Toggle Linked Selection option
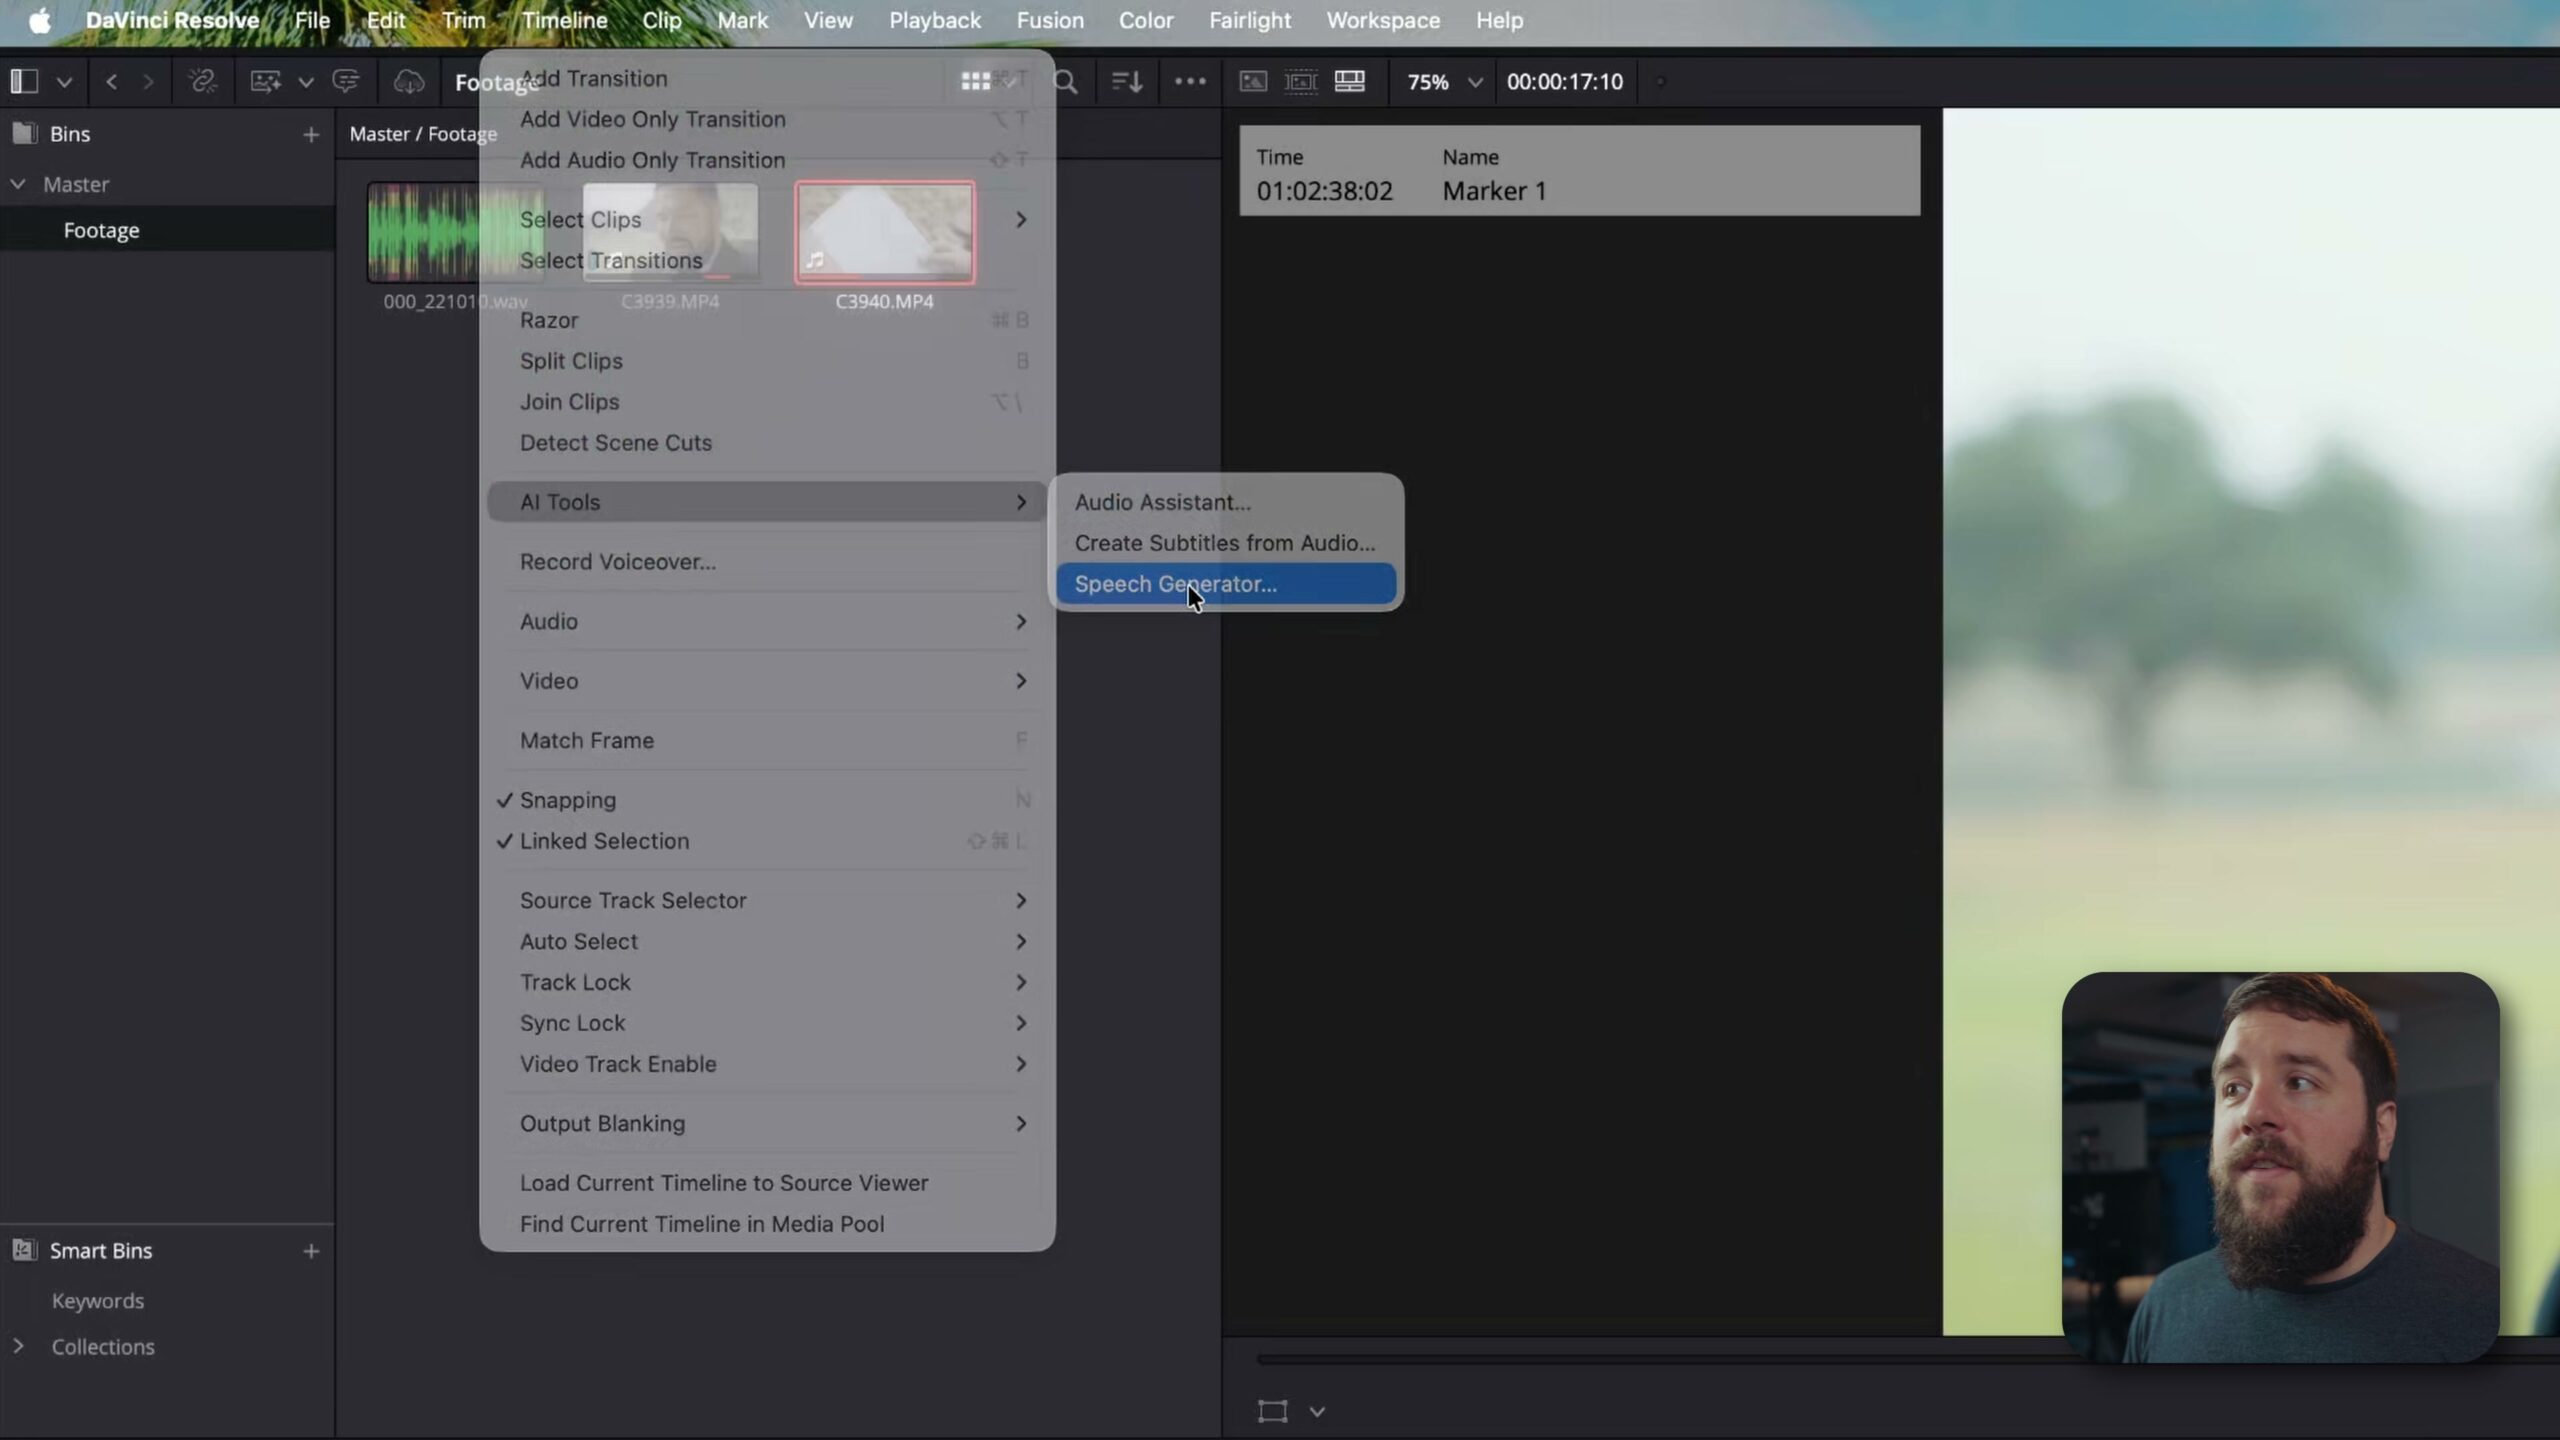 pos(767,841)
